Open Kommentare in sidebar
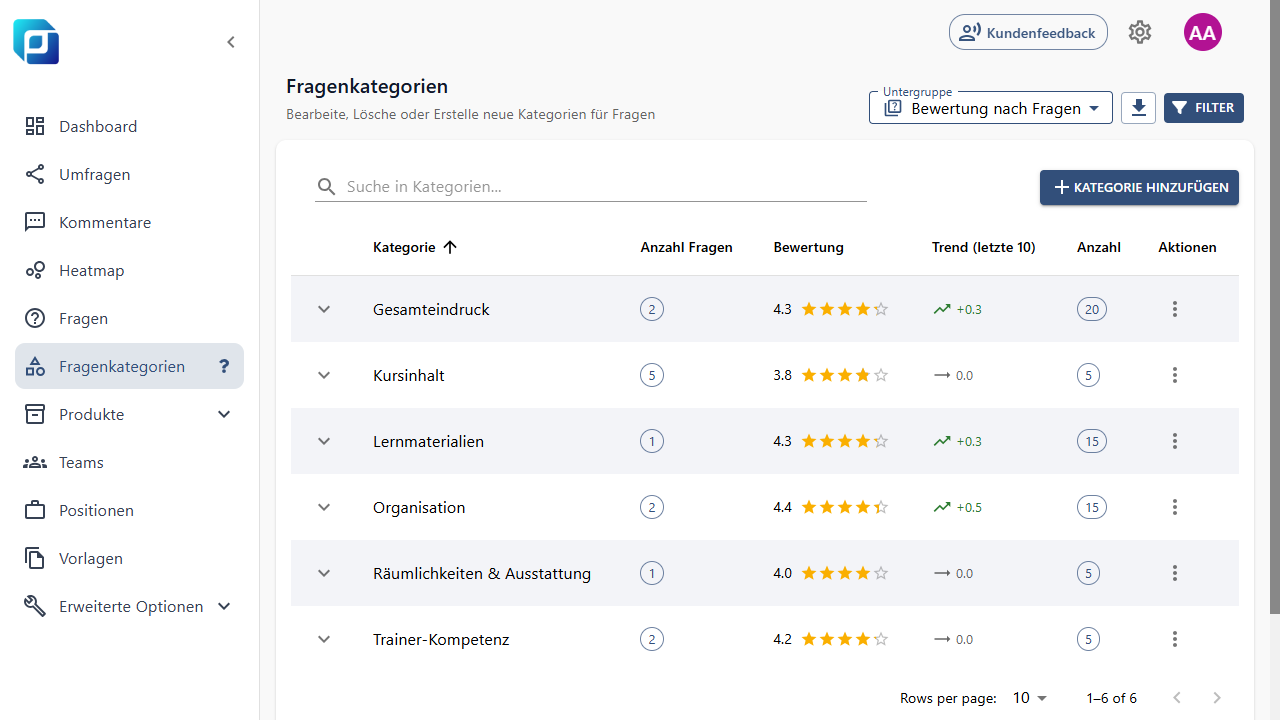1280x720 pixels. click(x=129, y=222)
